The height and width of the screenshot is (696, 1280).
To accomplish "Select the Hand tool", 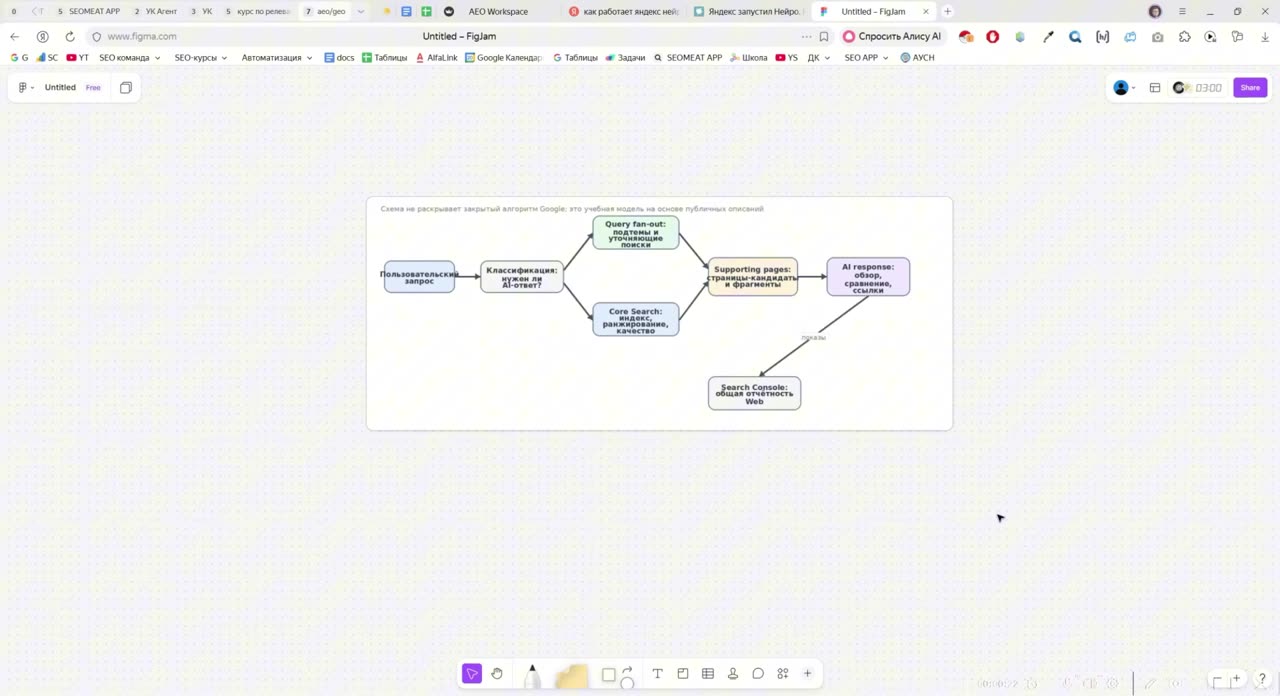I will coord(497,674).
